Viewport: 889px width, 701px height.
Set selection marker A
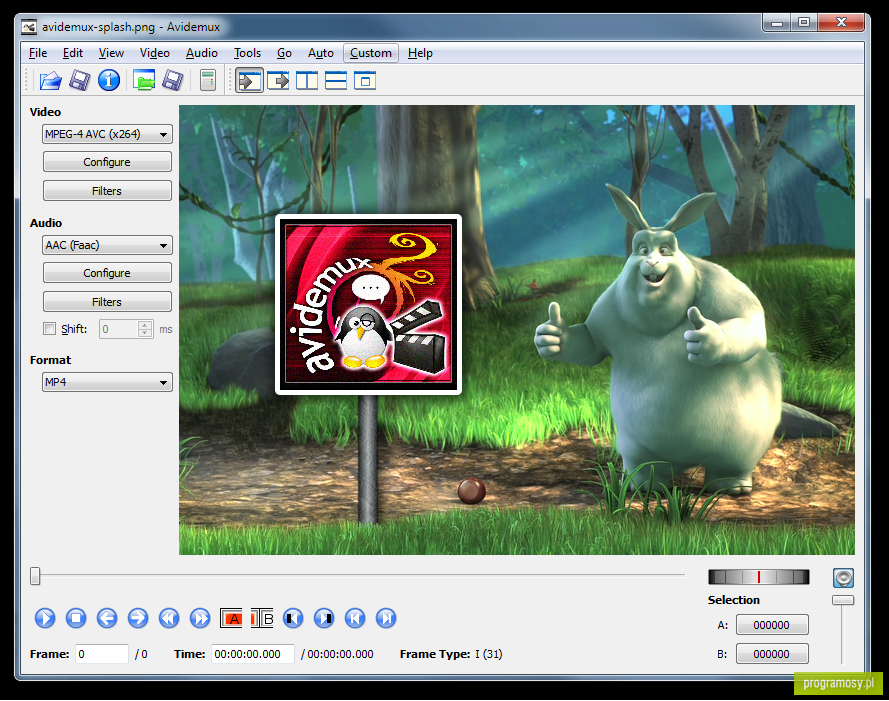pos(231,618)
